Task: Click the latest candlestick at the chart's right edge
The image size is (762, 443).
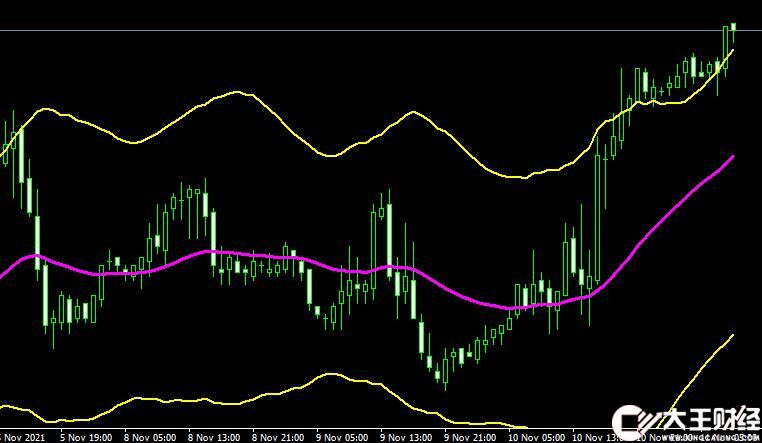Action: click(x=733, y=28)
